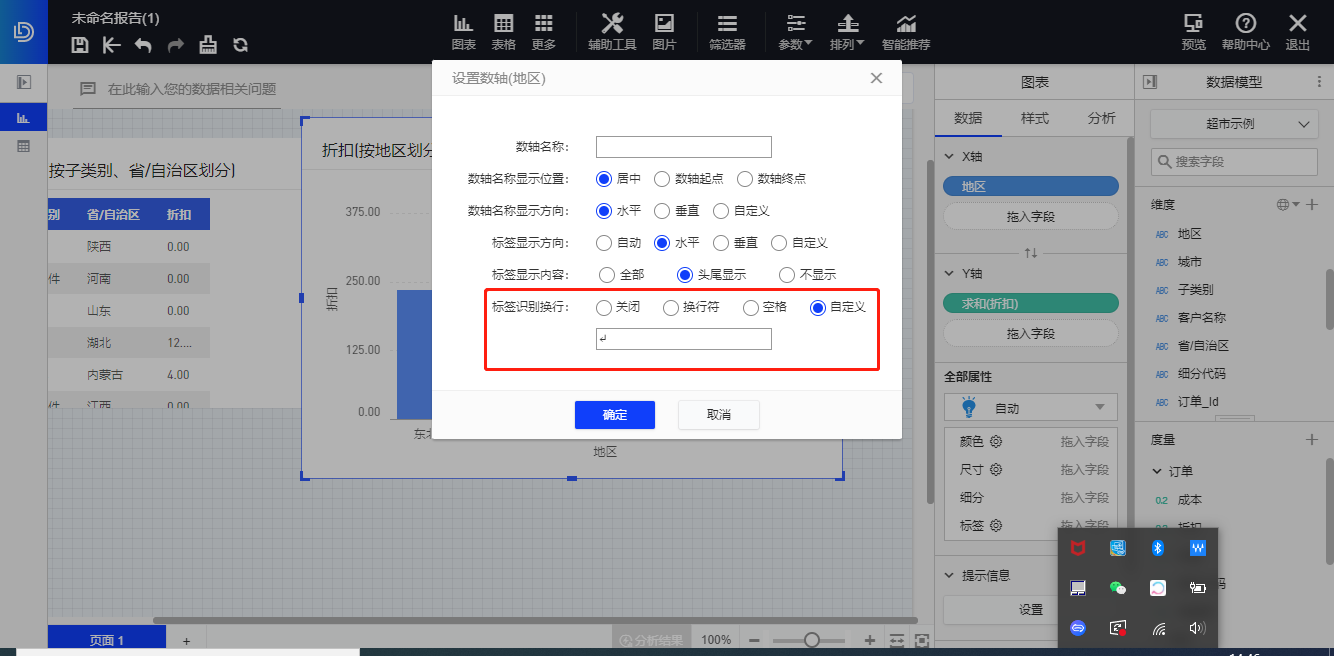Screen dimensions: 1334x656
Task: Confirm the axis settings with 确定
Action: (x=614, y=414)
